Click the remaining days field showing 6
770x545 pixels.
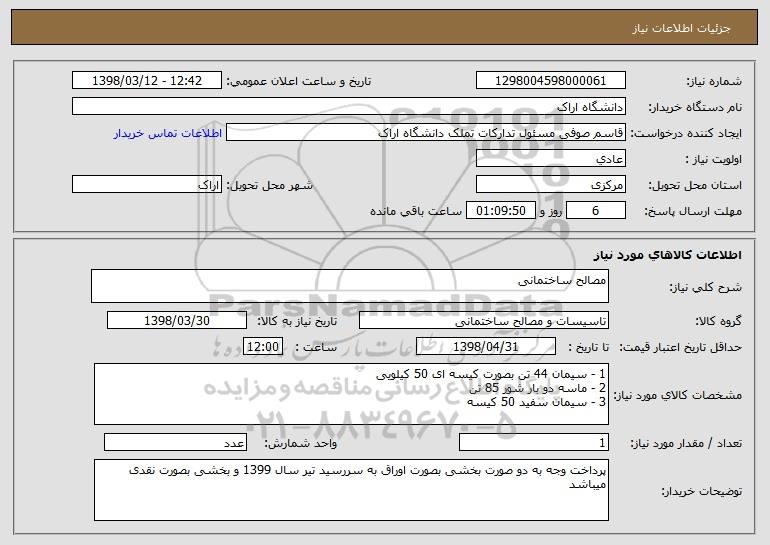point(596,211)
